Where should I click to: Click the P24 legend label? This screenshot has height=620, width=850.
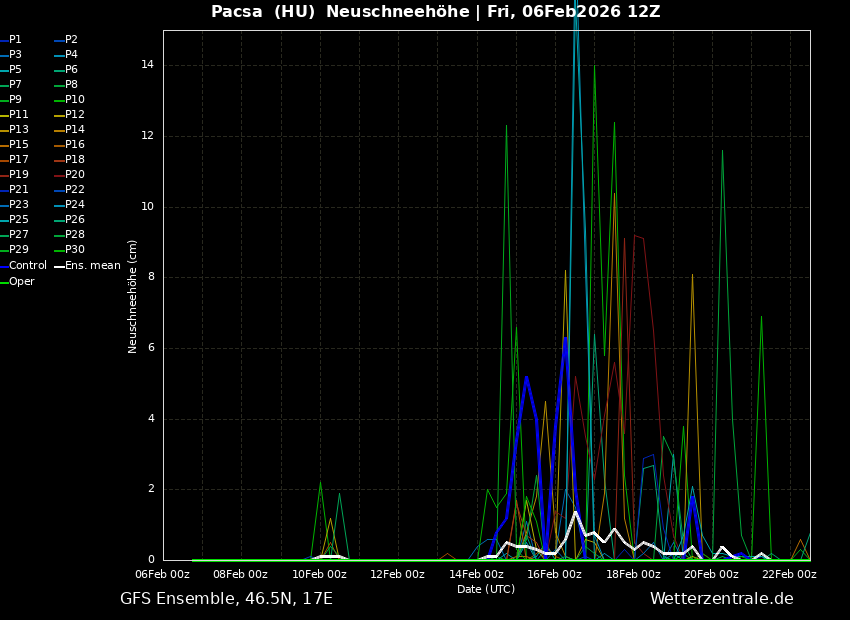pyautogui.click(x=75, y=205)
